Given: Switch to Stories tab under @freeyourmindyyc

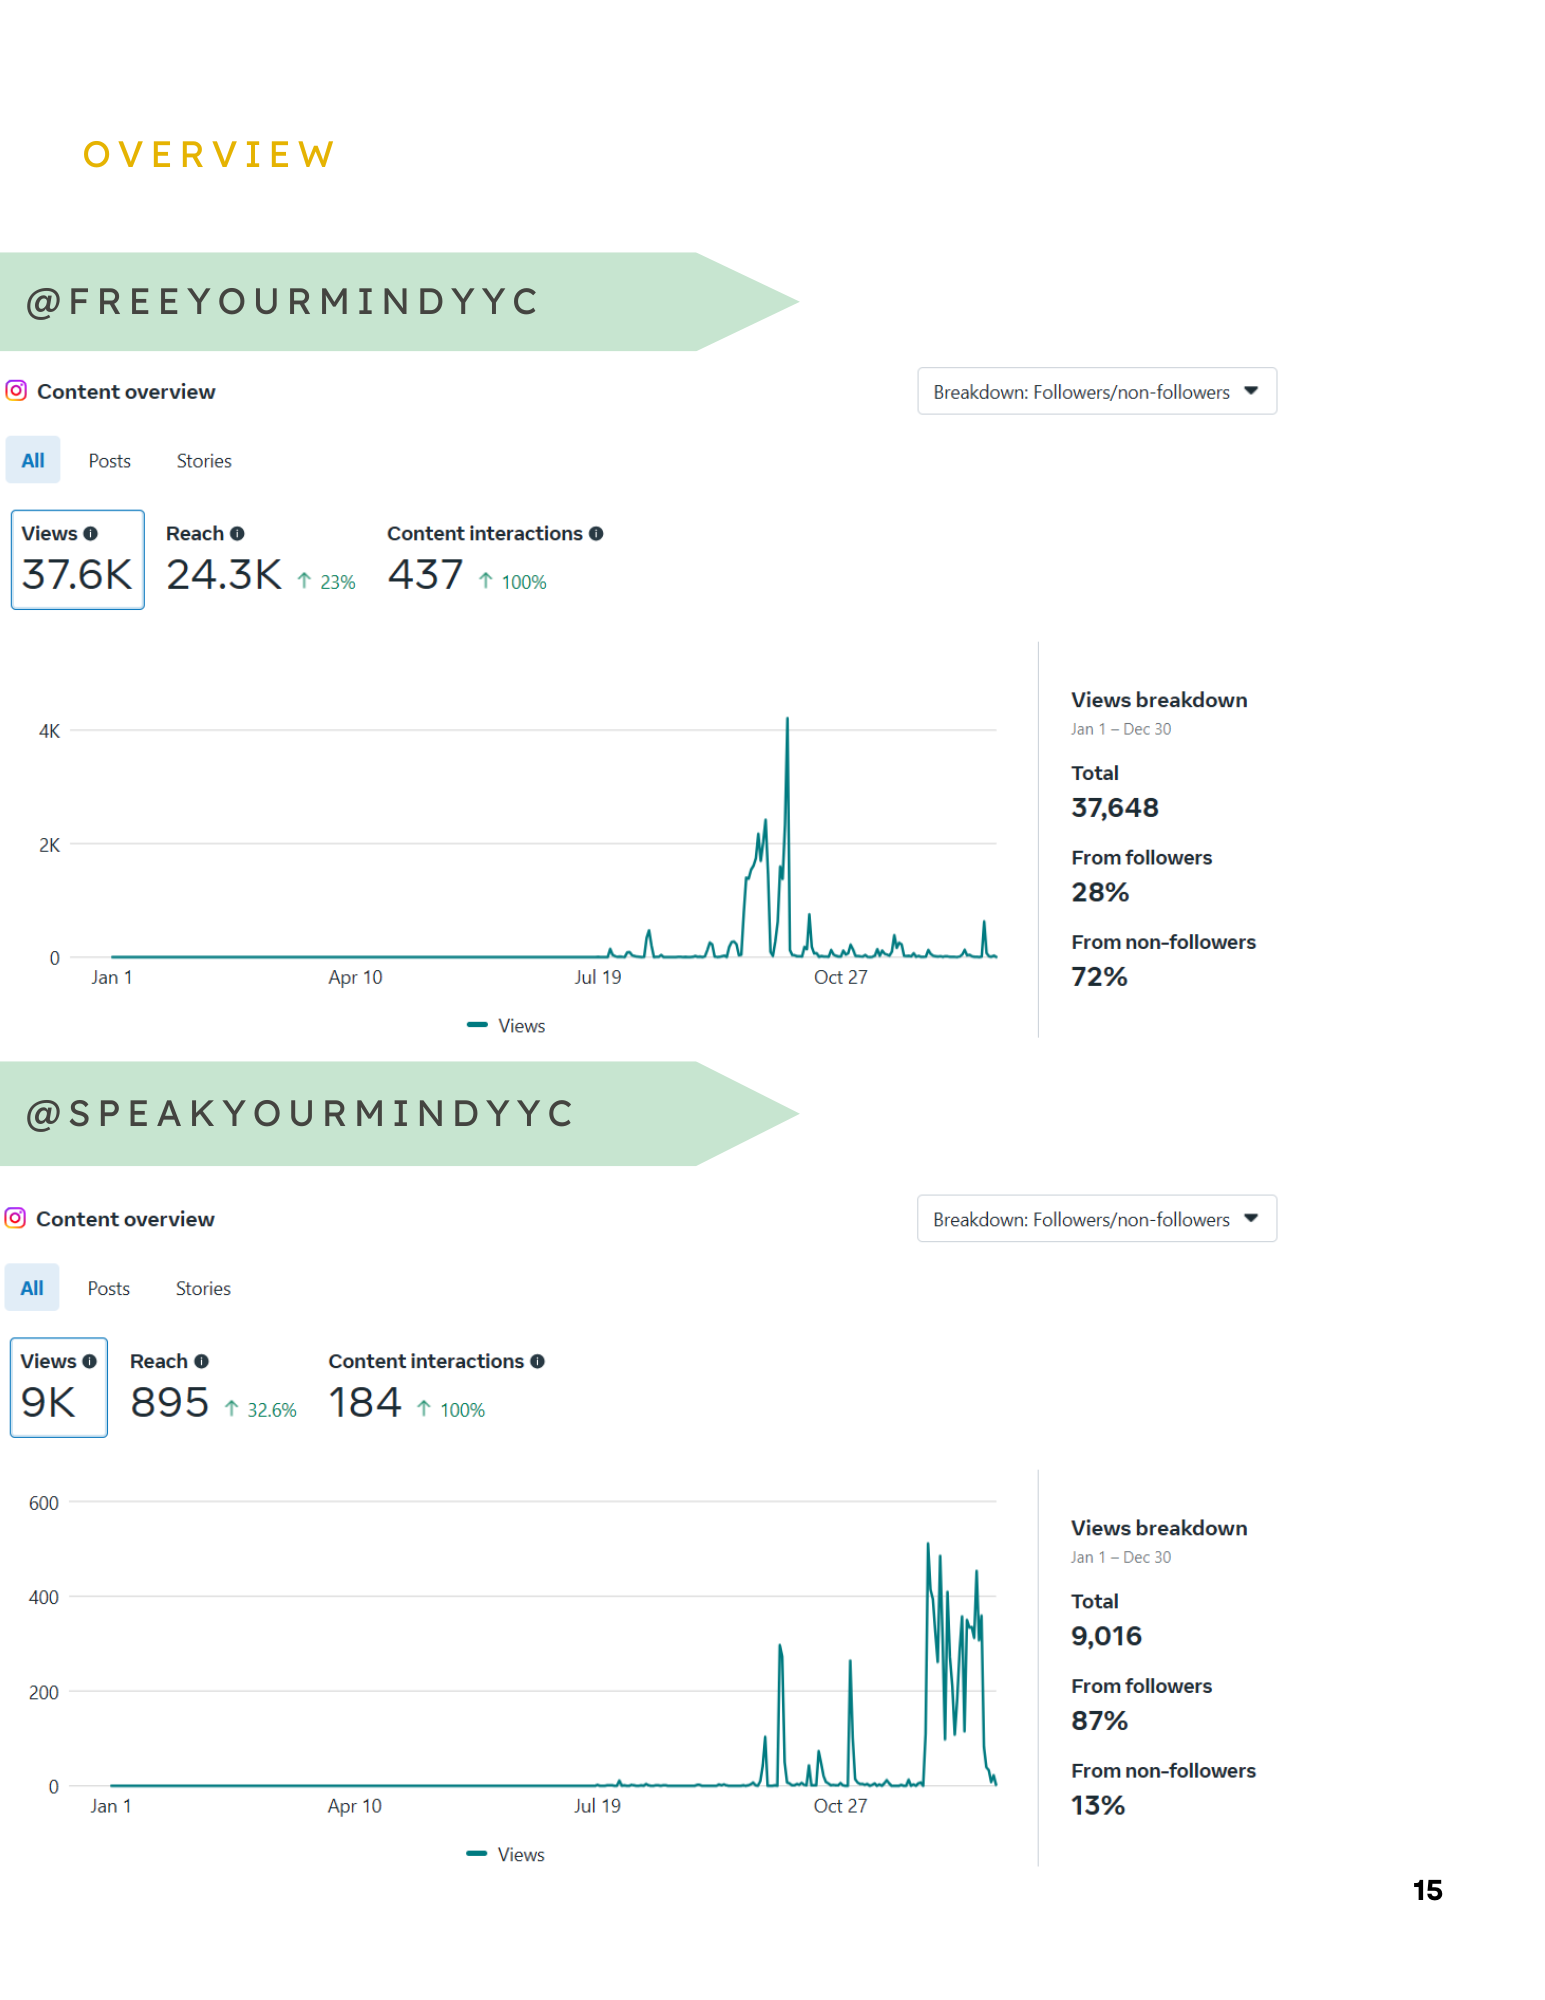Looking at the screenshot, I should (x=204, y=461).
